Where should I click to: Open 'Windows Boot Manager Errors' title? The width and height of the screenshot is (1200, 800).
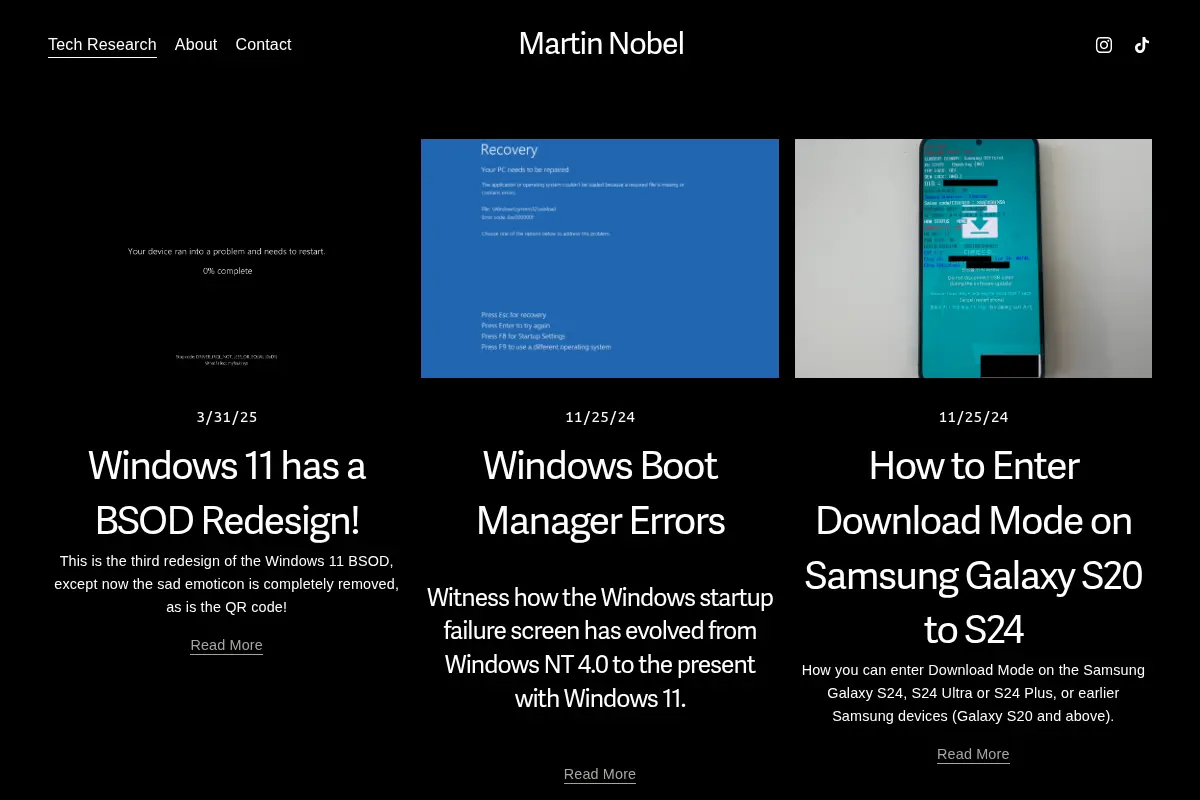[600, 493]
